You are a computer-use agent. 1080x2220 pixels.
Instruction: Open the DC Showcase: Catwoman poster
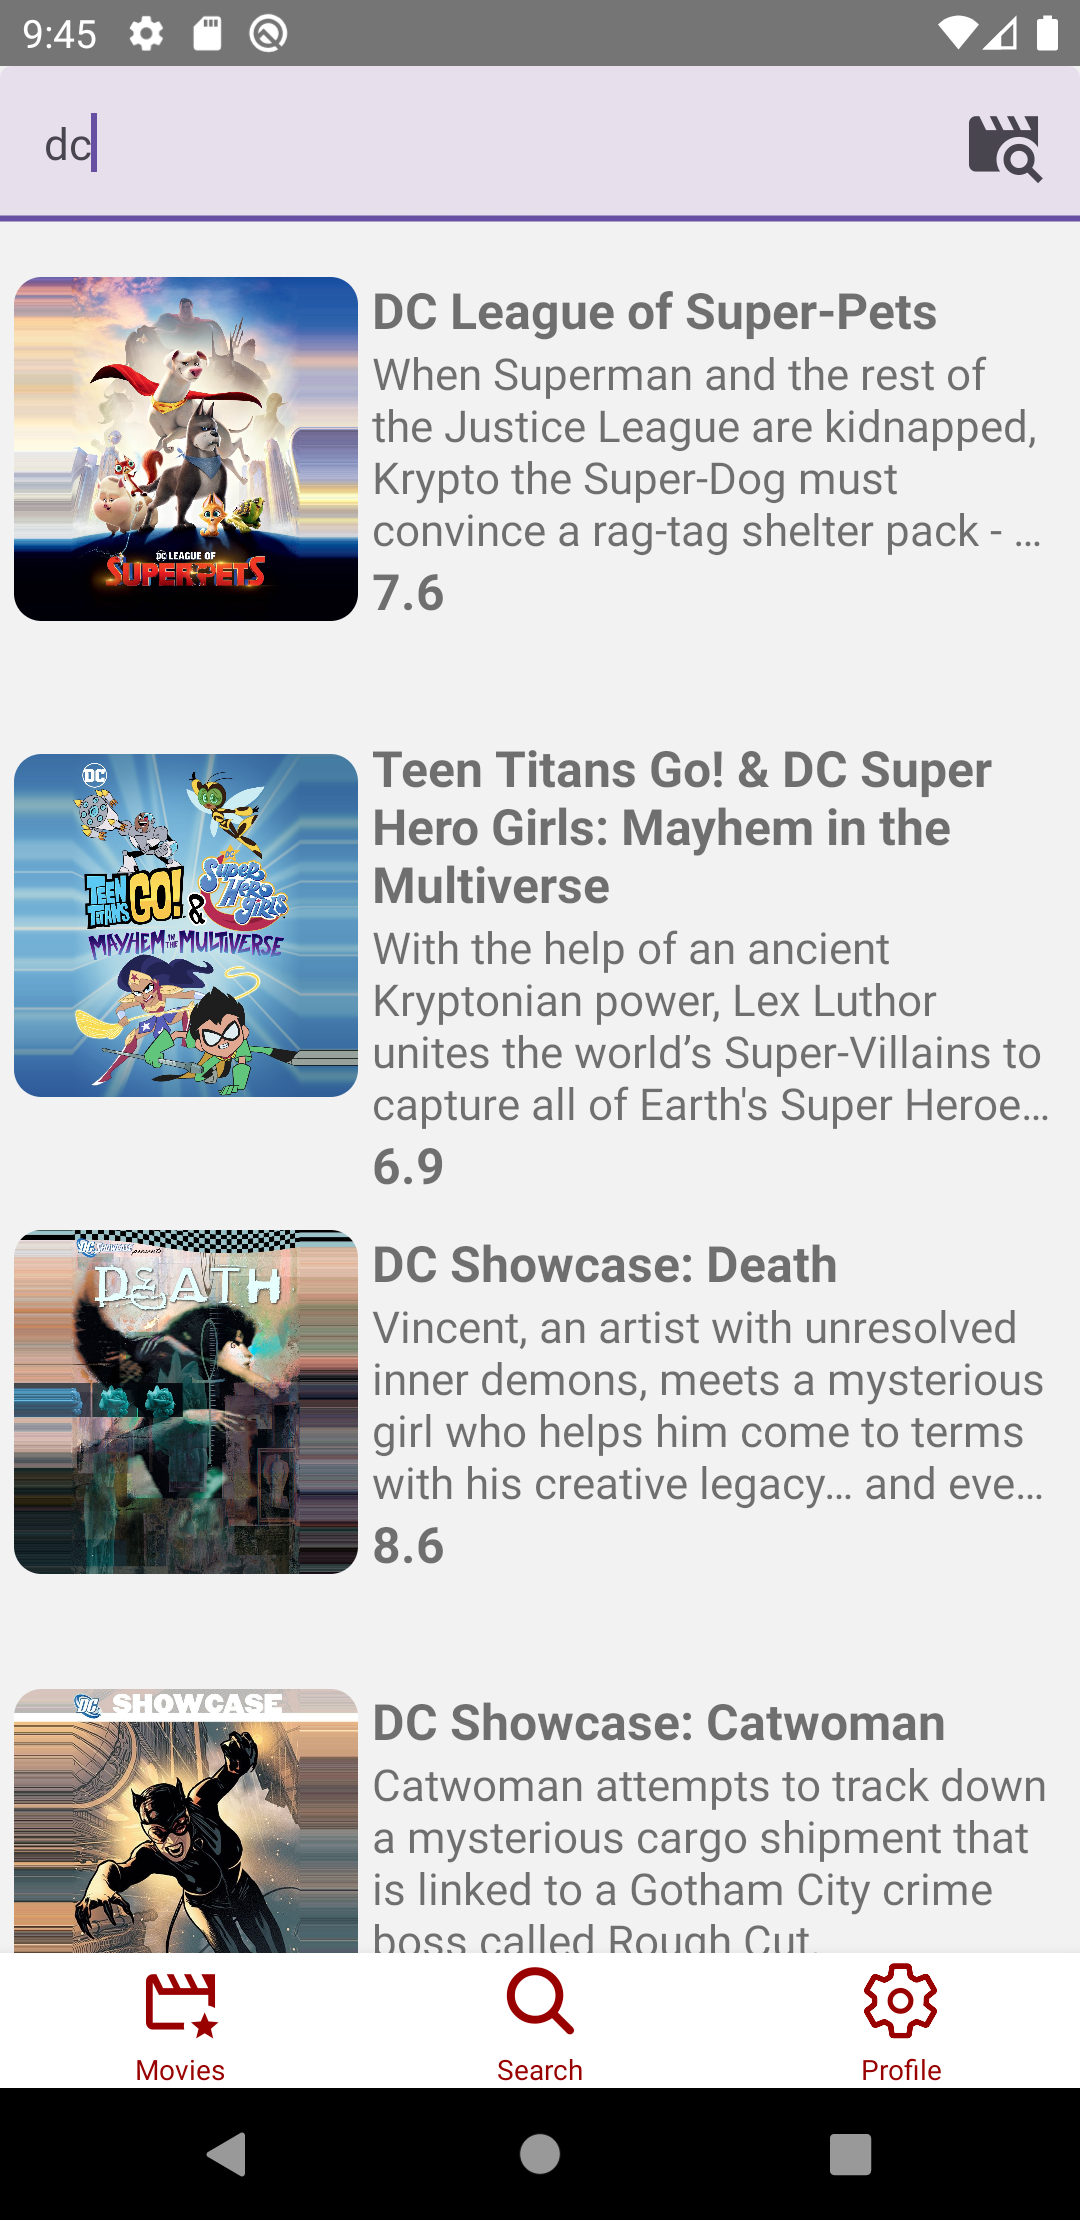[x=186, y=1821]
